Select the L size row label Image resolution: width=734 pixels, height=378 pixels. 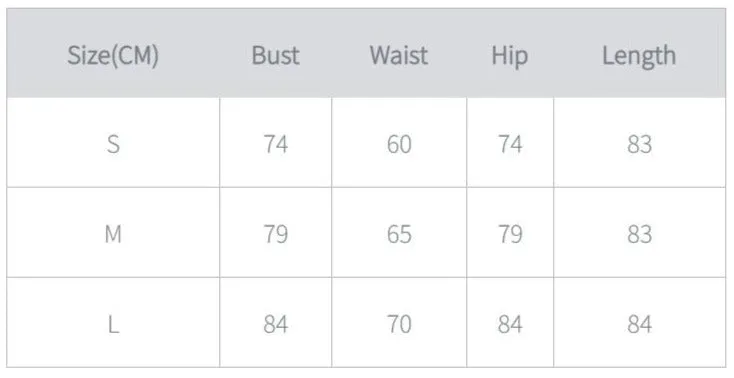point(113,324)
